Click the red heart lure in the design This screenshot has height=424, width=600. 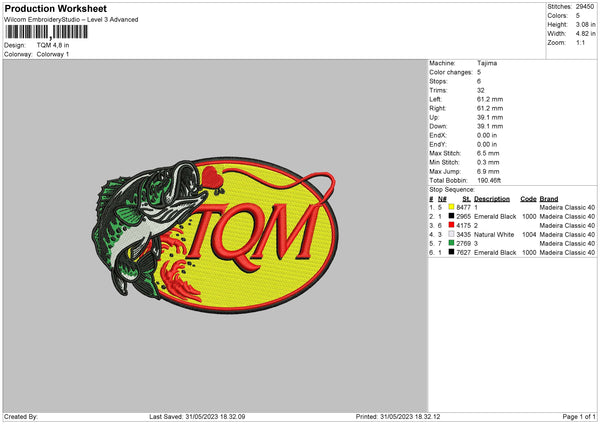212,178
